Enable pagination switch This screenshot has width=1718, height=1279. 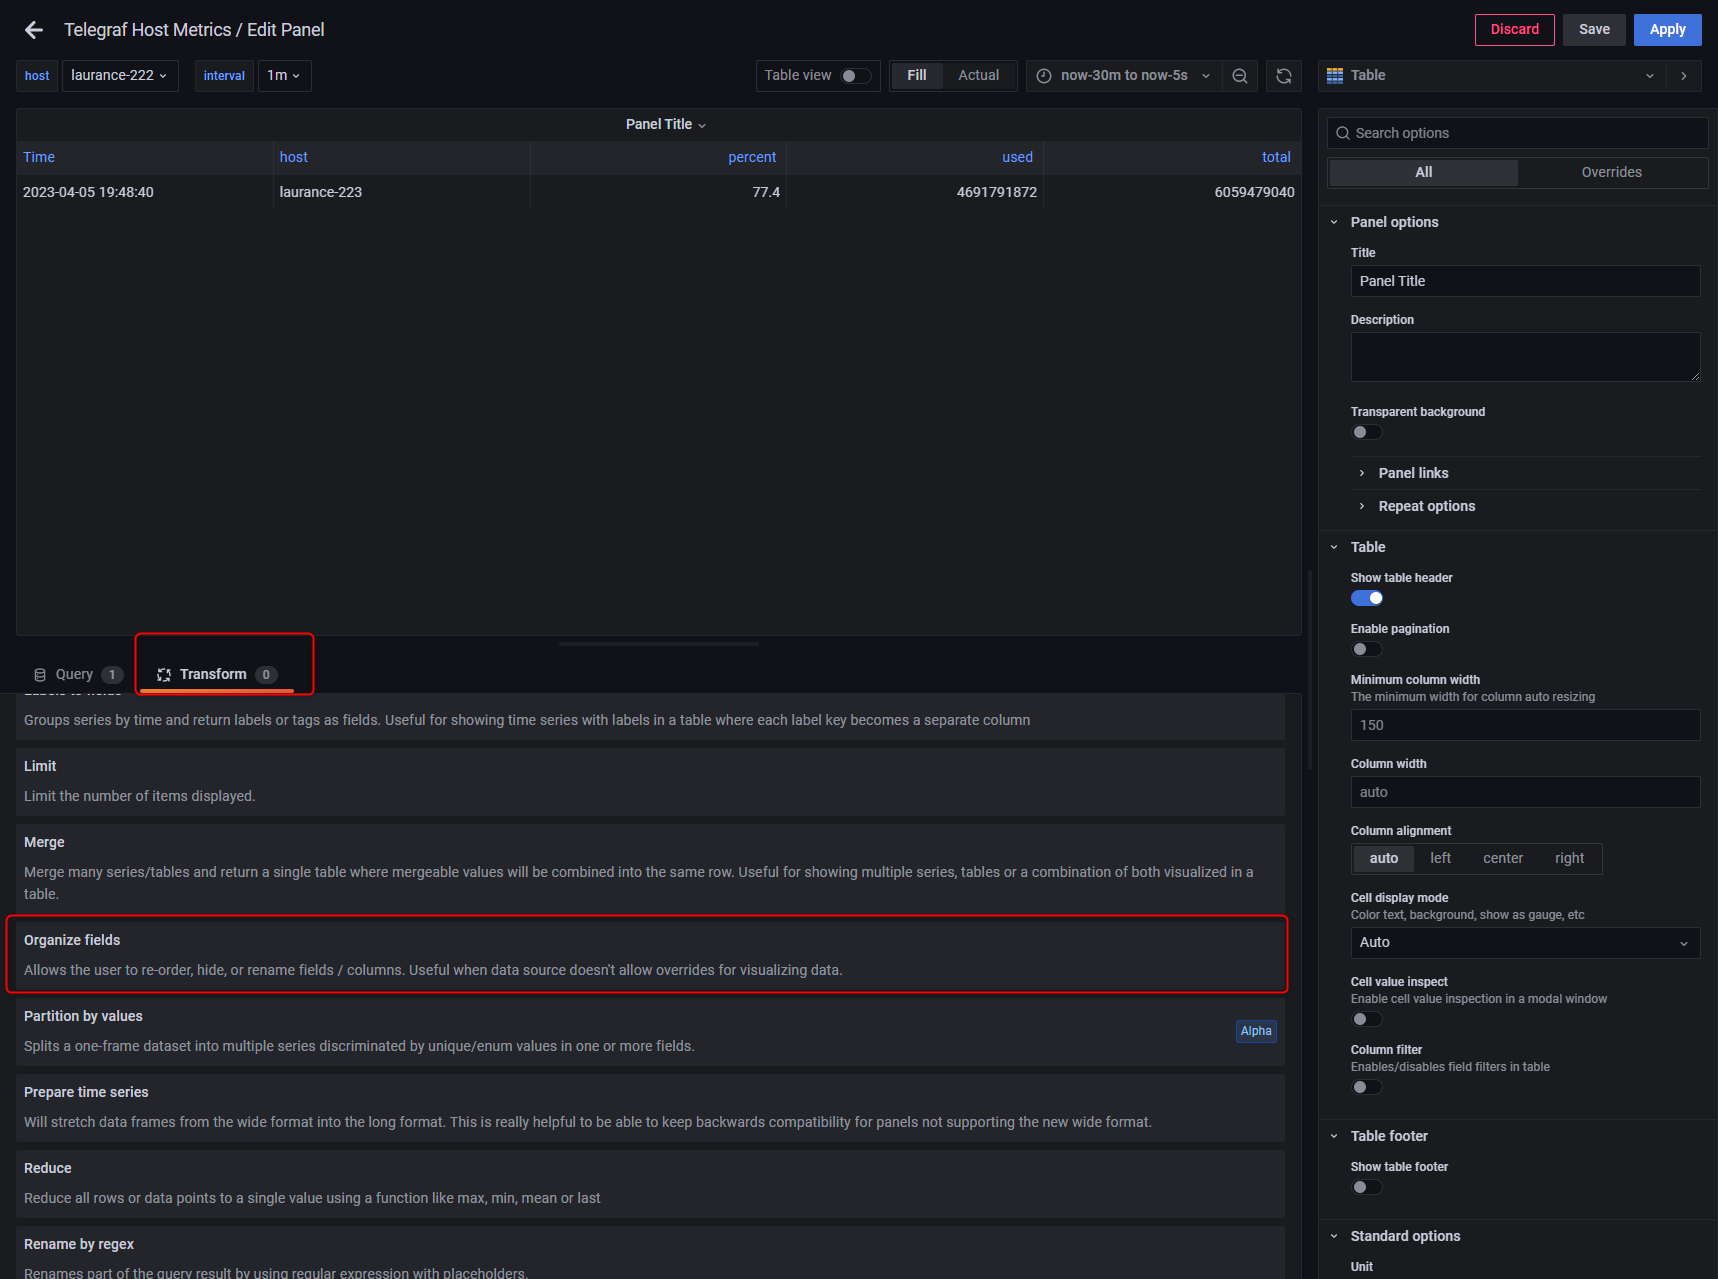click(x=1366, y=649)
